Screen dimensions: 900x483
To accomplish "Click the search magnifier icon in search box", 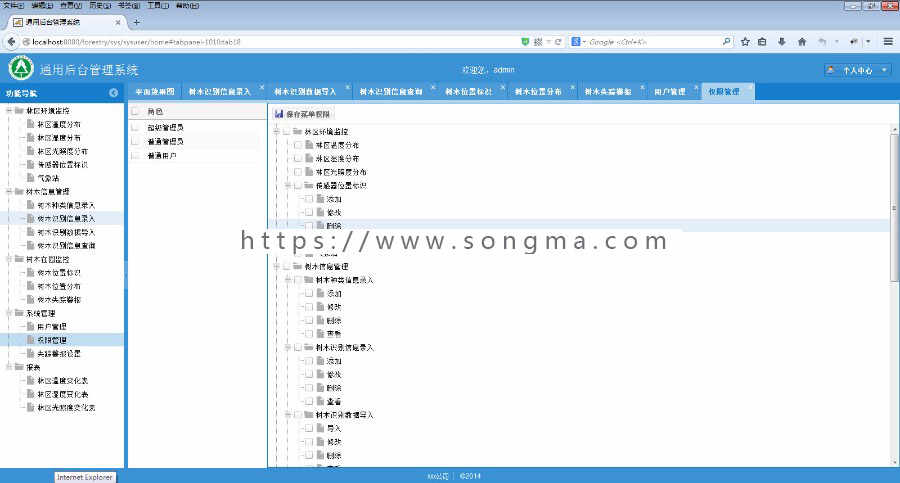I will coord(727,41).
